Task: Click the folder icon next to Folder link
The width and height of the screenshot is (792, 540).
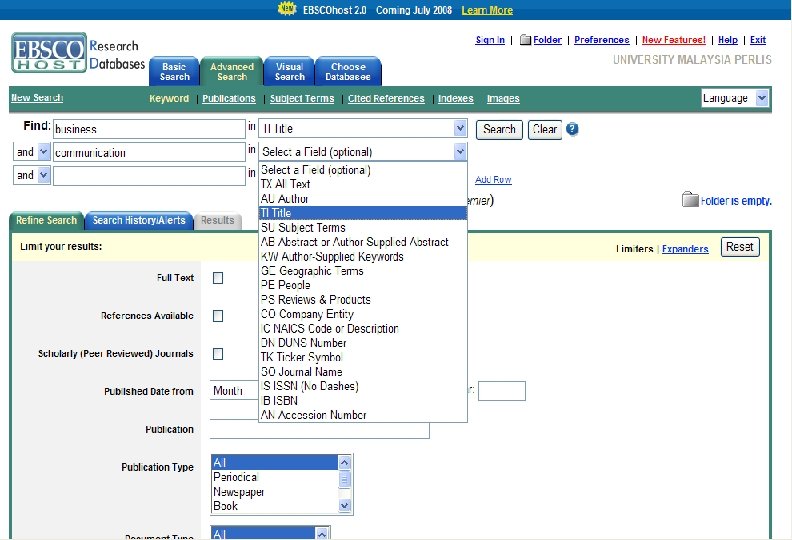Action: pyautogui.click(x=525, y=39)
